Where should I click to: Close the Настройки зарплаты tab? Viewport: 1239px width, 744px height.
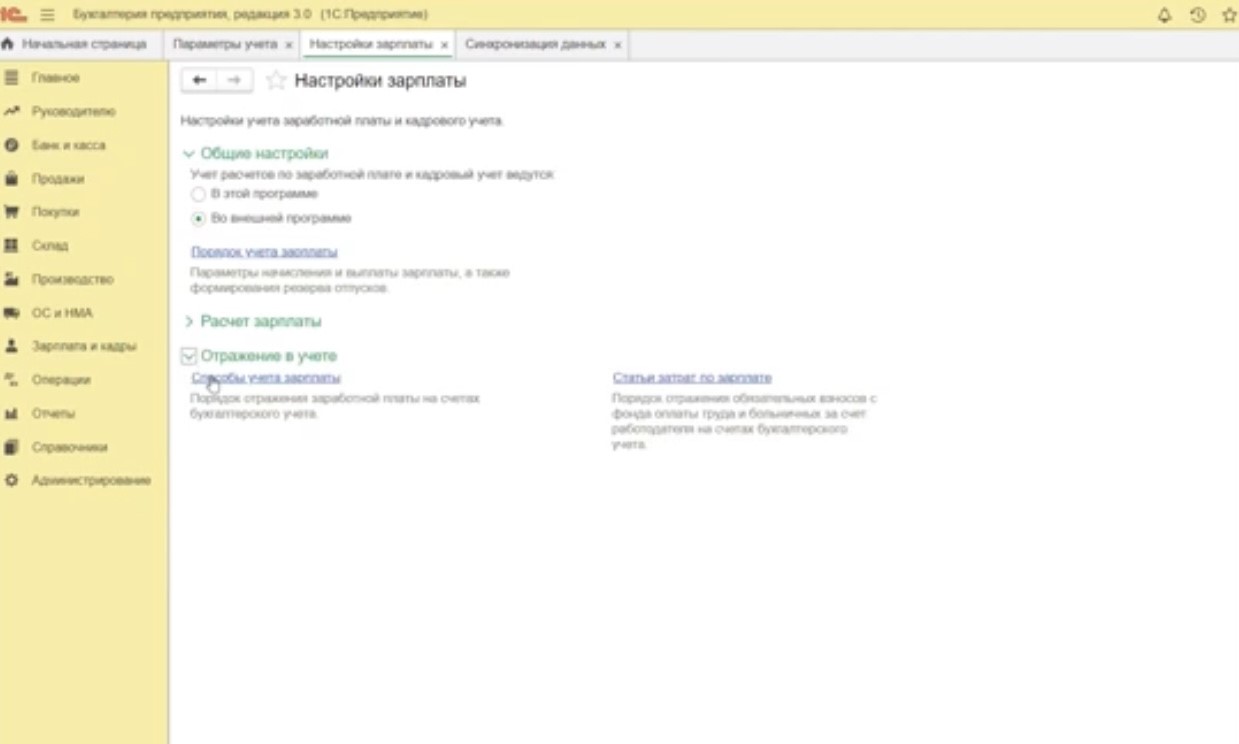point(444,45)
